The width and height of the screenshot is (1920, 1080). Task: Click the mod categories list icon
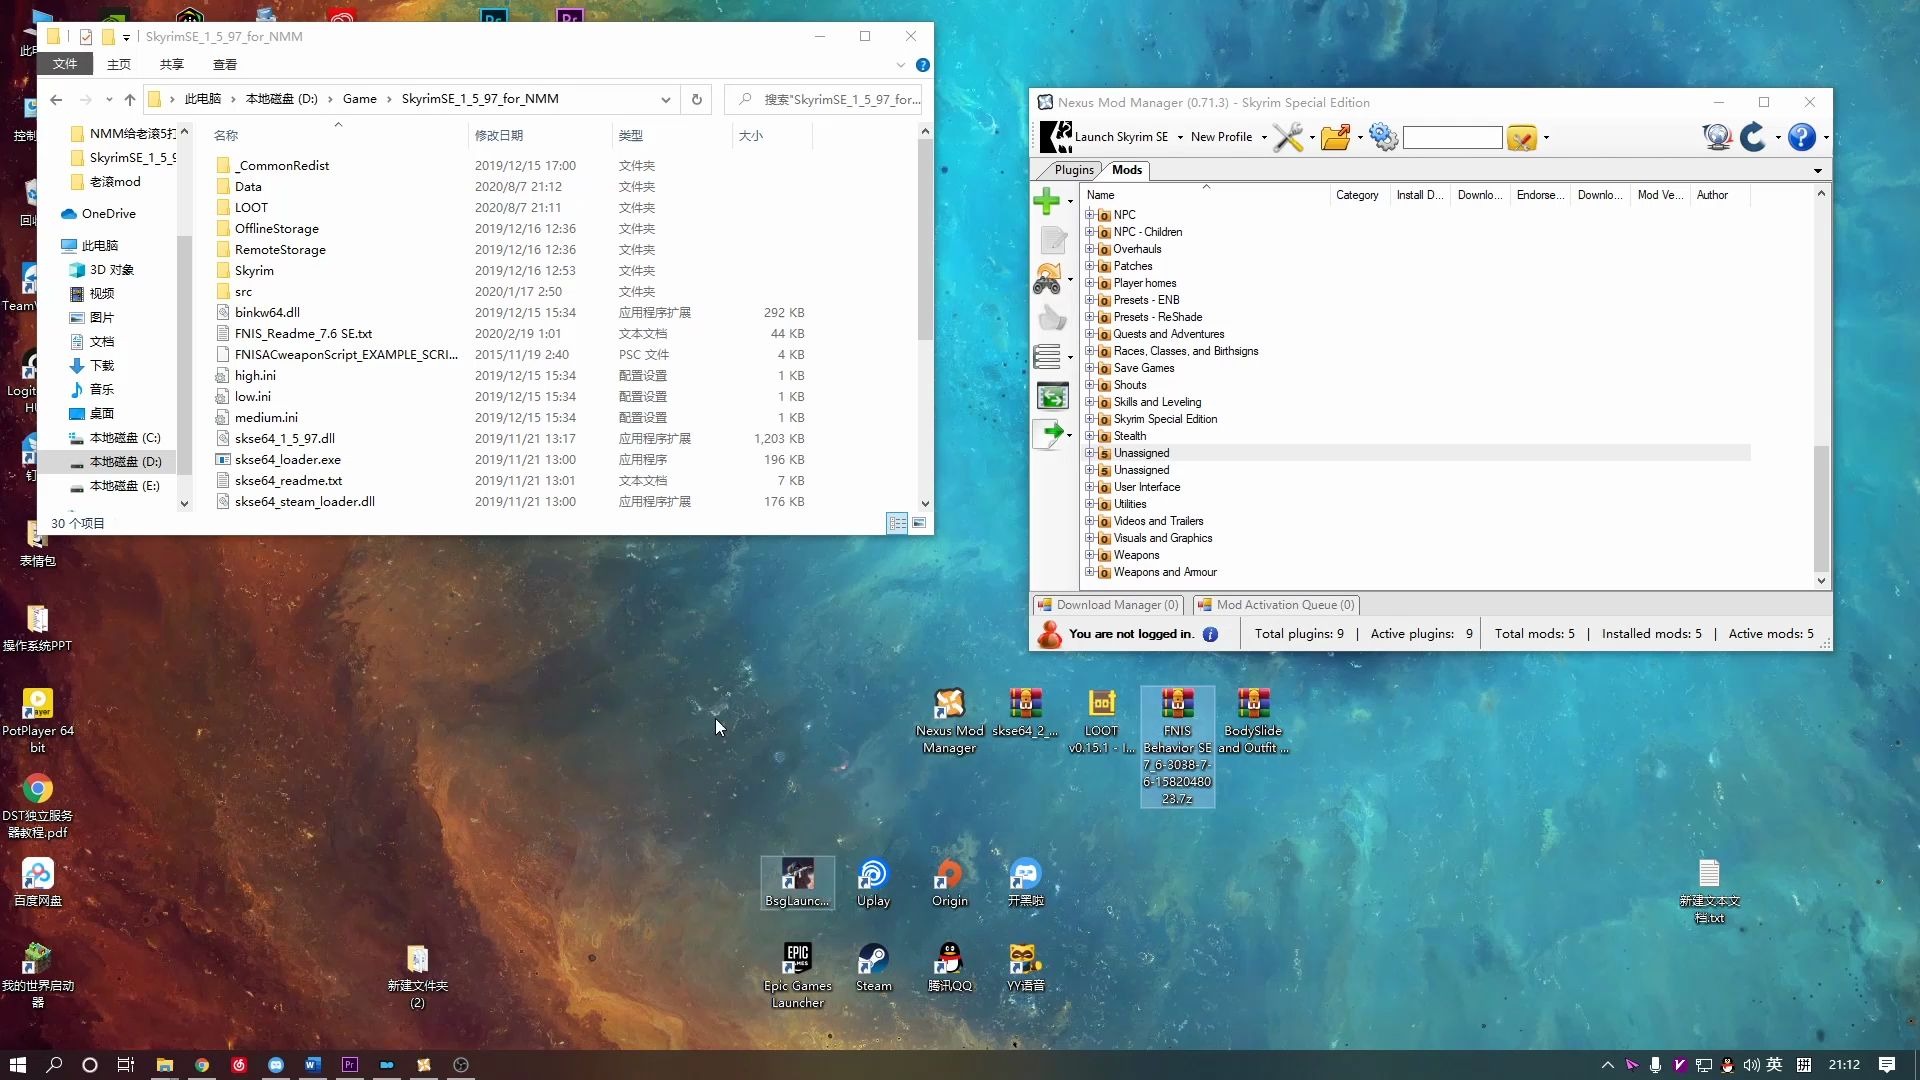click(x=1047, y=356)
